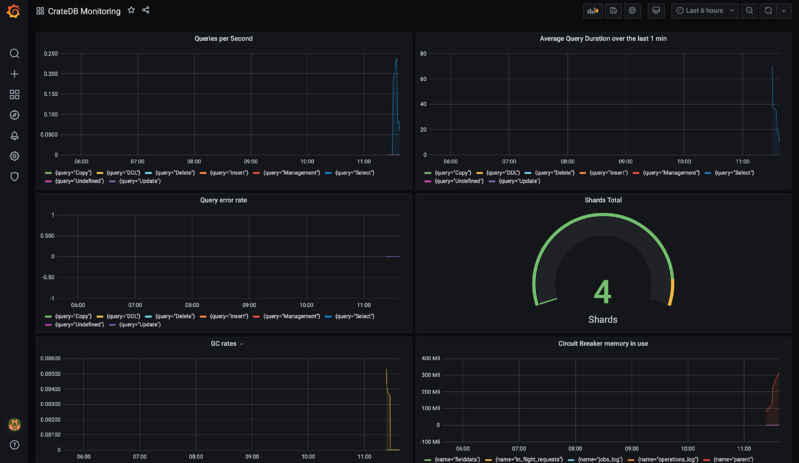Screen dimensions: 799x463
Task: Open the Help question mark icon
Action: pyautogui.click(x=14, y=445)
